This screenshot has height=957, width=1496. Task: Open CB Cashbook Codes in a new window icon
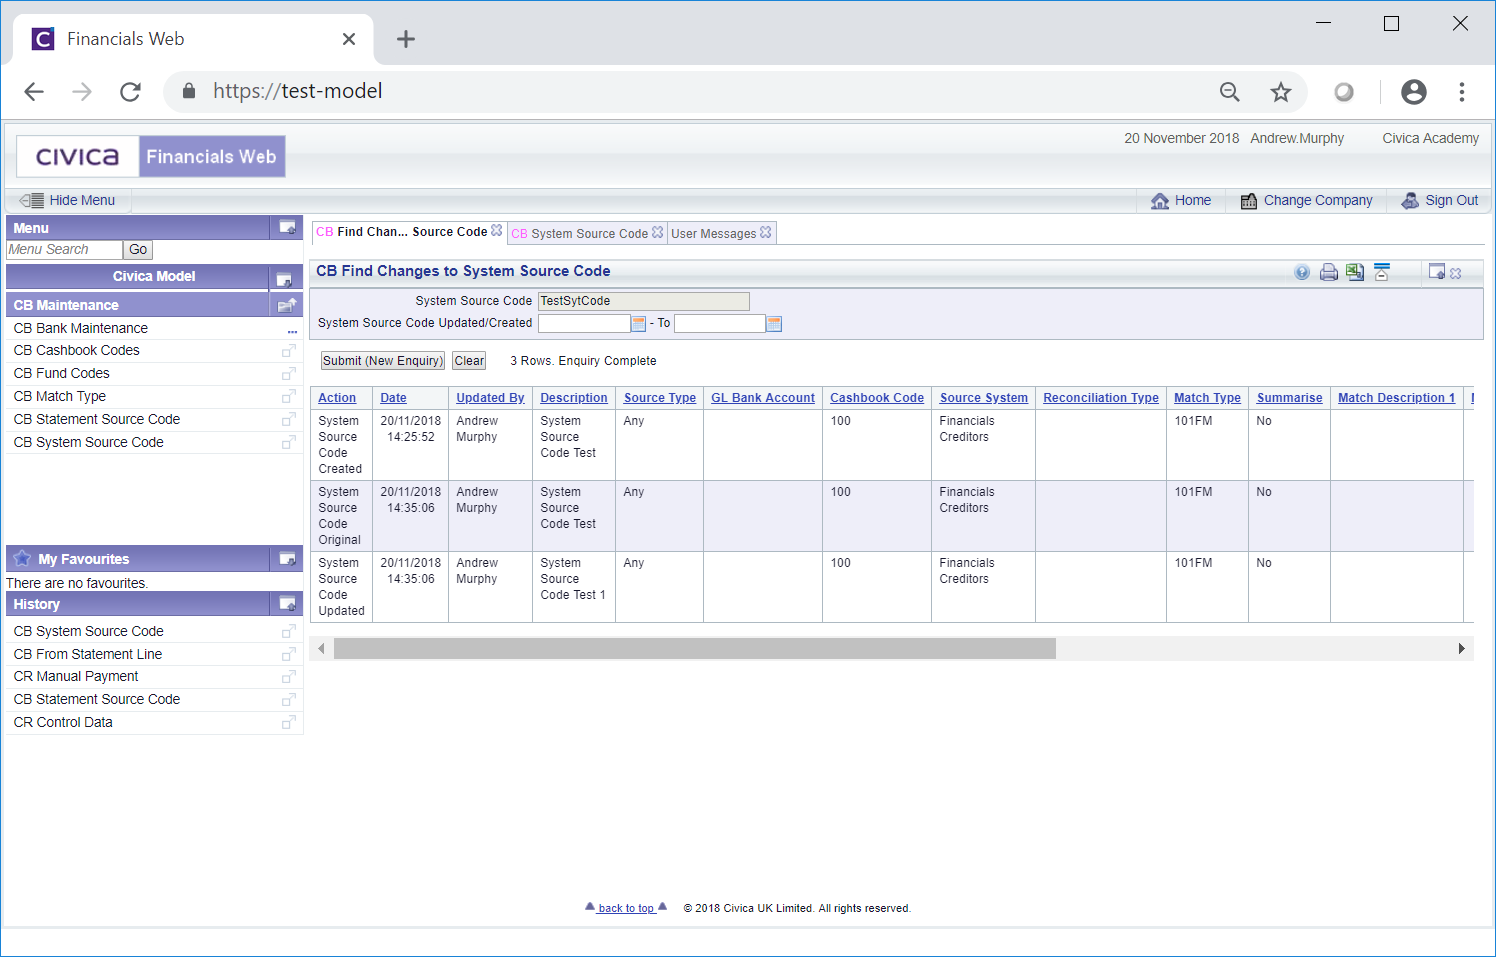(289, 351)
